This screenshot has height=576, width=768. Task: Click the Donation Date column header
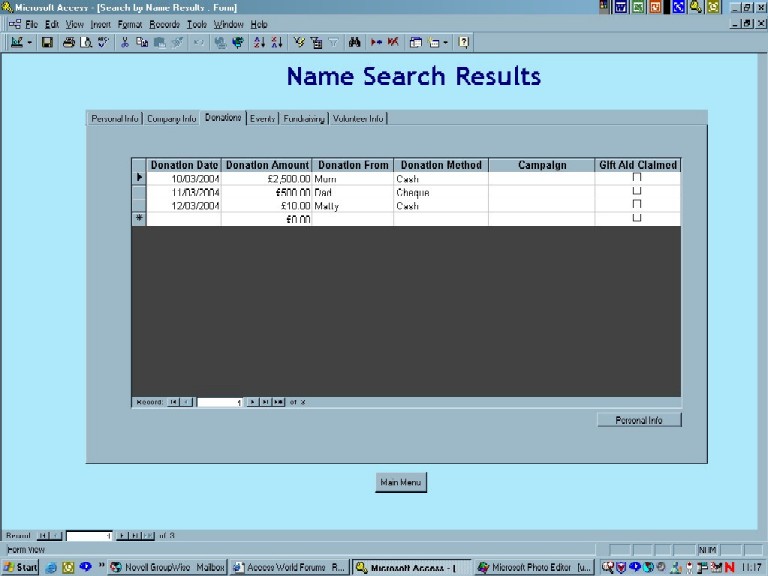pyautogui.click(x=184, y=165)
